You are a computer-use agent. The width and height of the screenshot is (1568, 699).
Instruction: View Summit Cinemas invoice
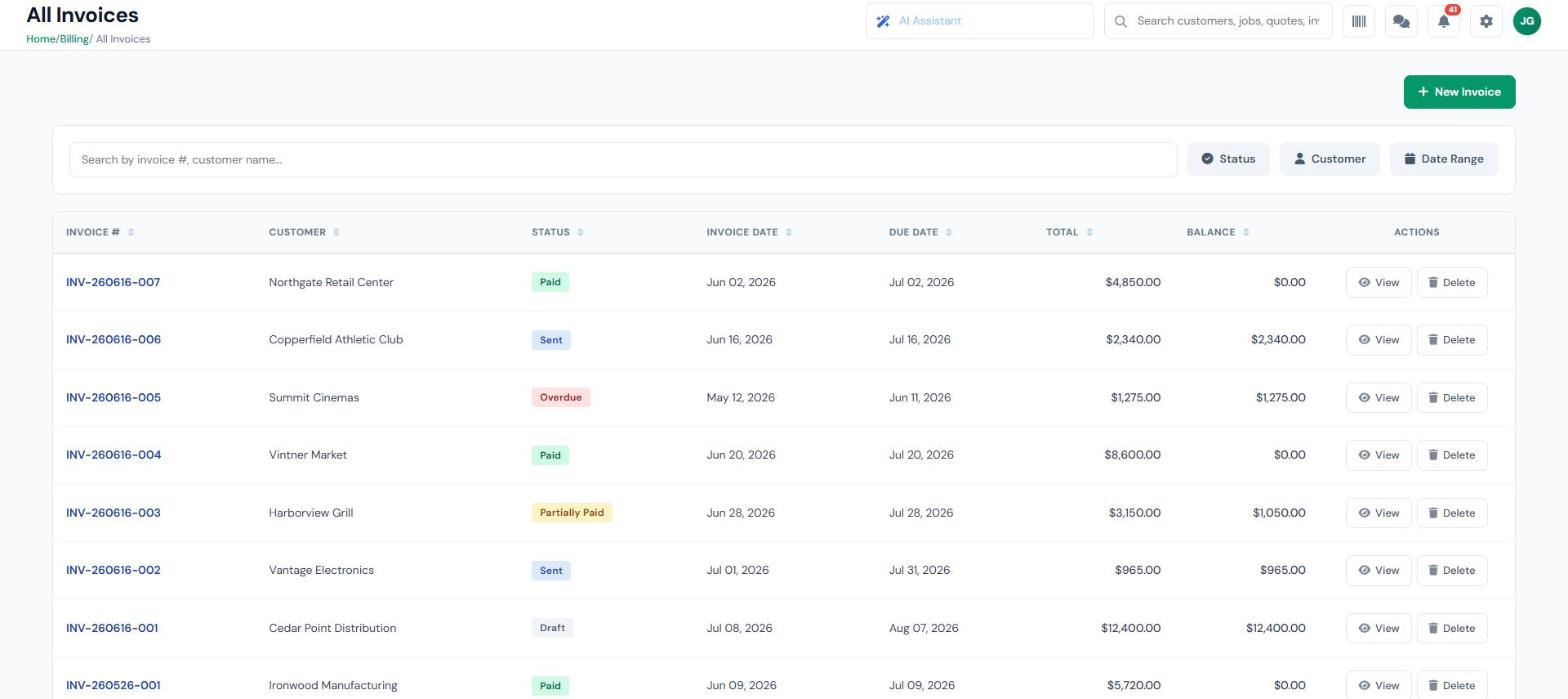pyautogui.click(x=1378, y=398)
